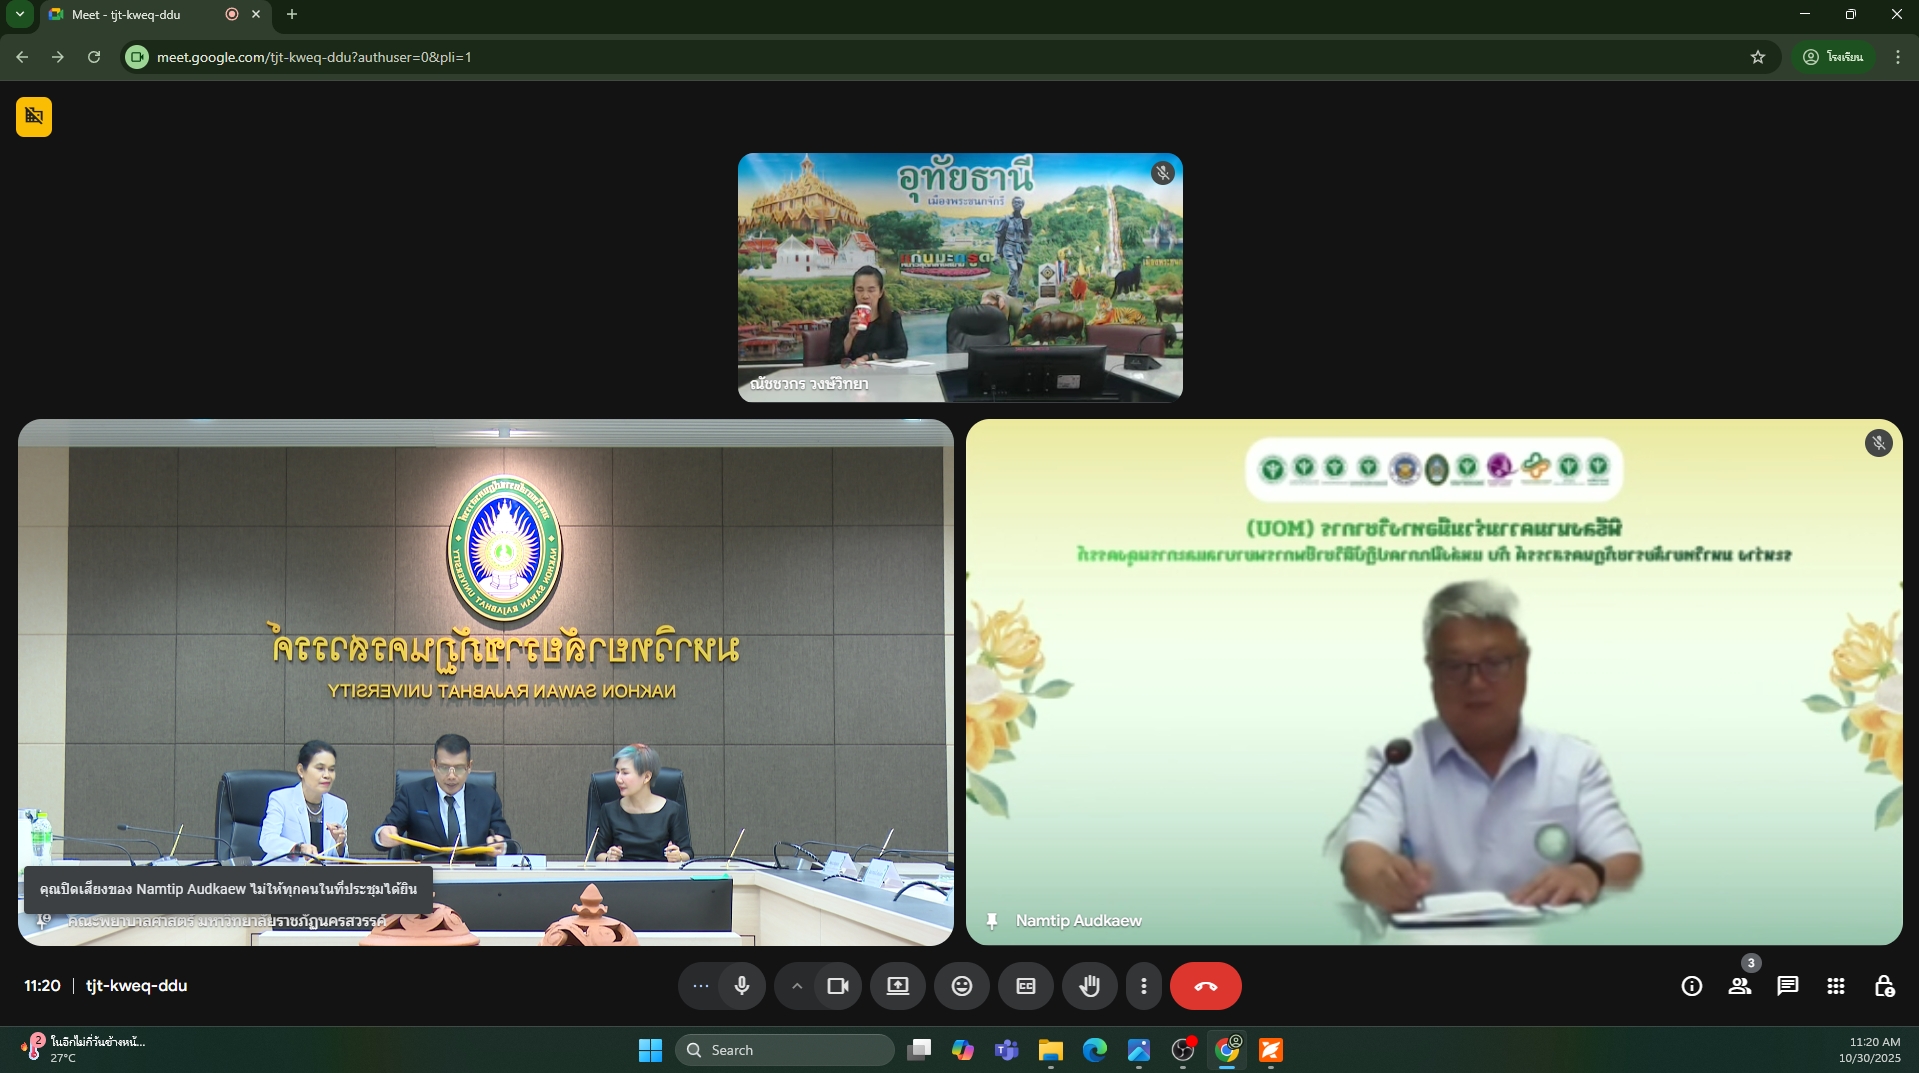Open the host controls lock icon
This screenshot has width=1919, height=1073.
point(1884,986)
